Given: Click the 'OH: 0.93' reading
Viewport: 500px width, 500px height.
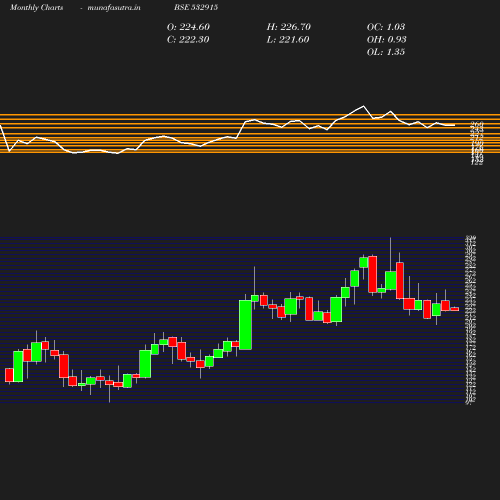Looking at the screenshot, I should pyautogui.click(x=387, y=40).
